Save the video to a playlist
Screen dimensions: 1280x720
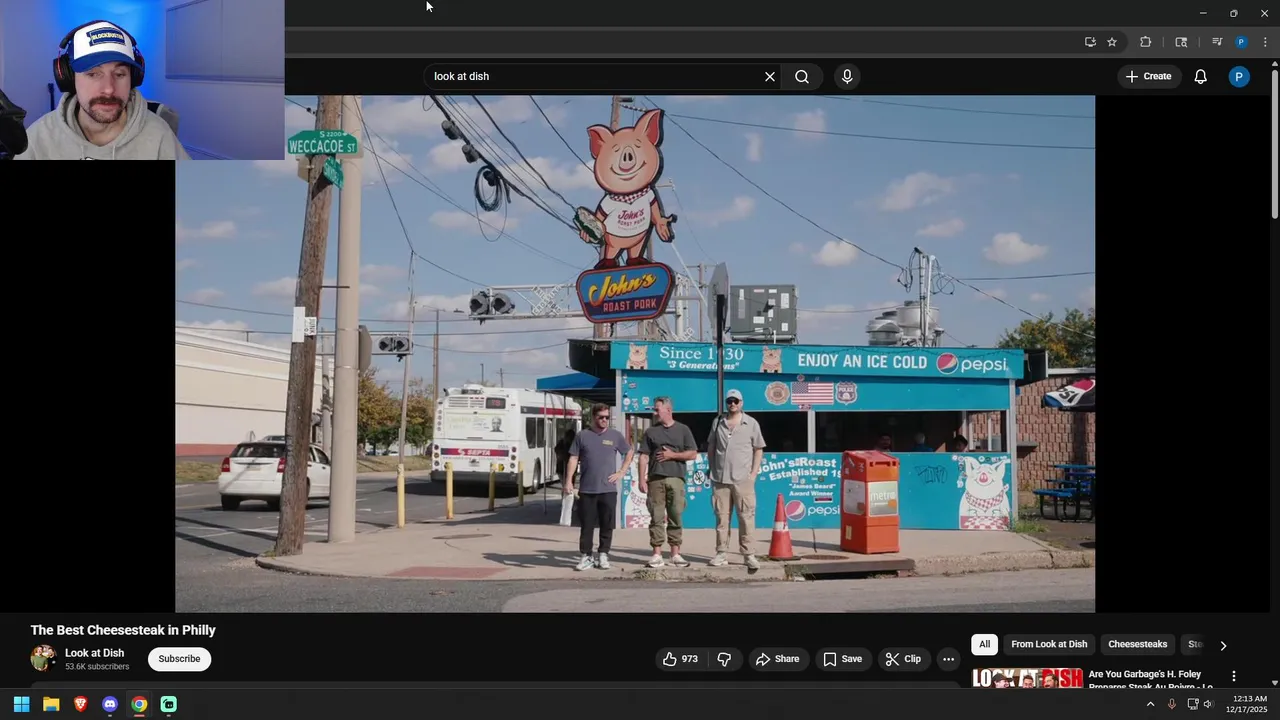tap(842, 659)
